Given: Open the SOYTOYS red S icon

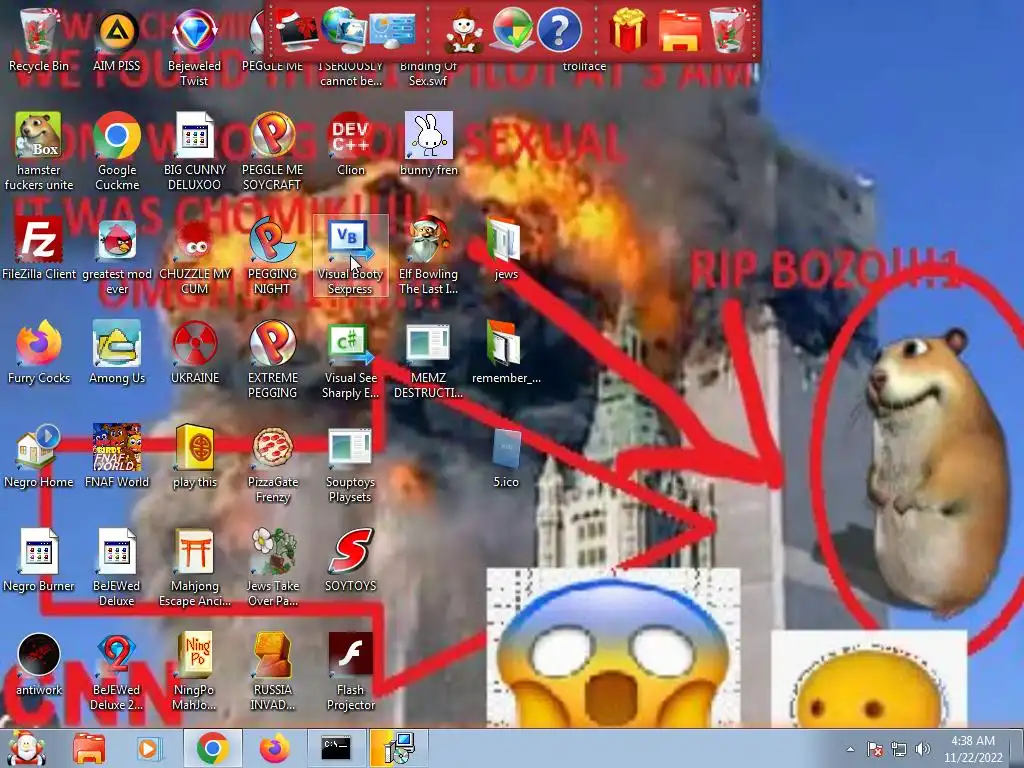Looking at the screenshot, I should (351, 560).
